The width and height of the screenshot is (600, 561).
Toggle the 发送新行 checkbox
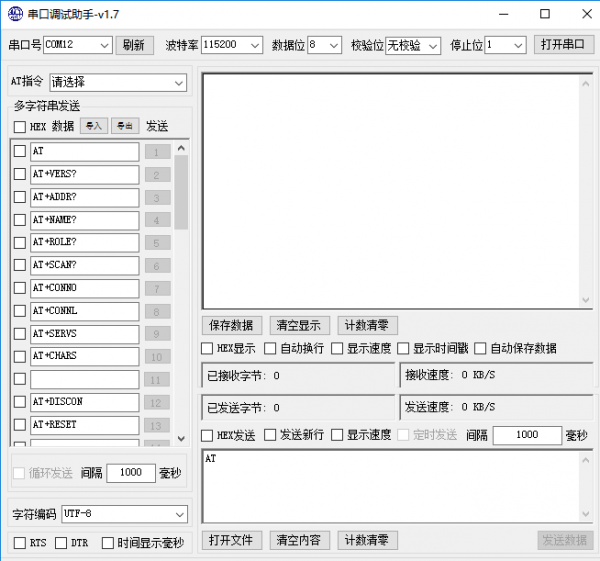point(270,435)
